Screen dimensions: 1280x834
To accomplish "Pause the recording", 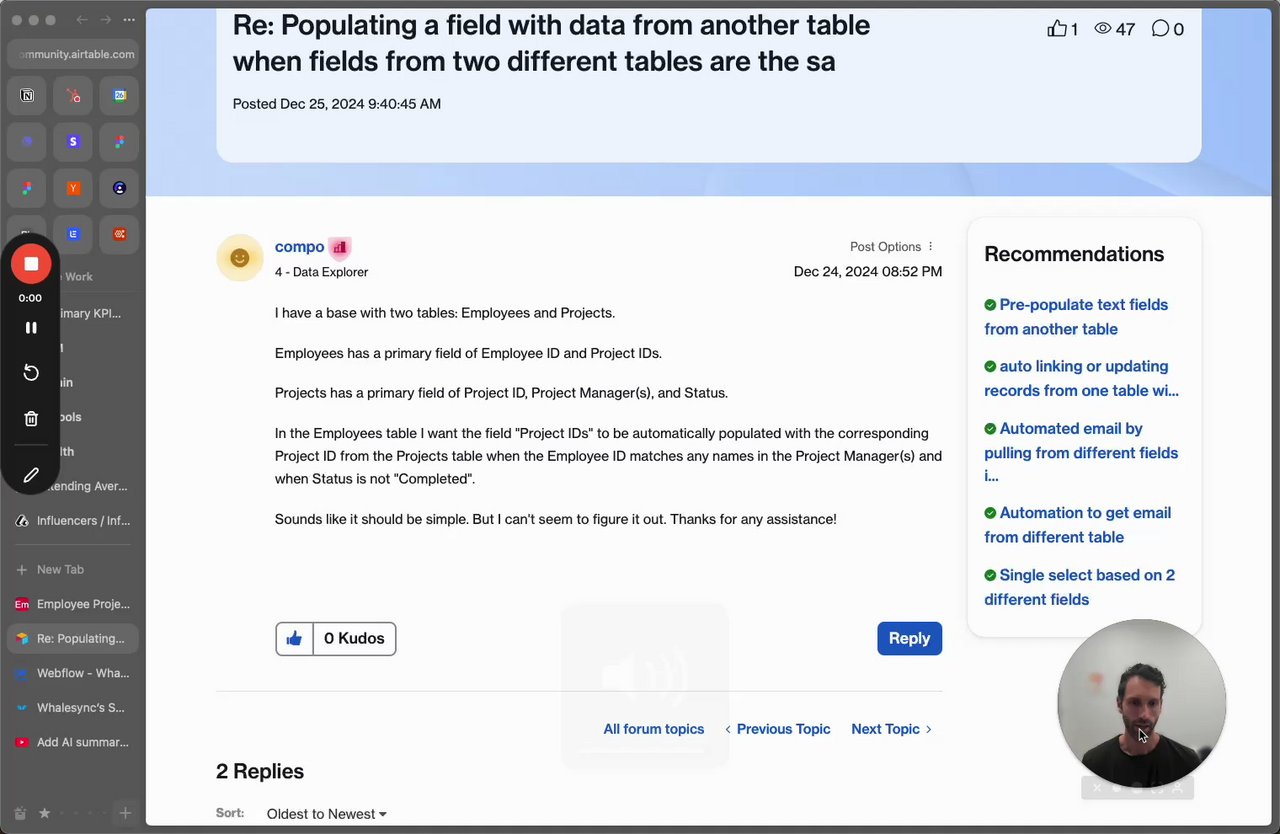I will [31, 328].
